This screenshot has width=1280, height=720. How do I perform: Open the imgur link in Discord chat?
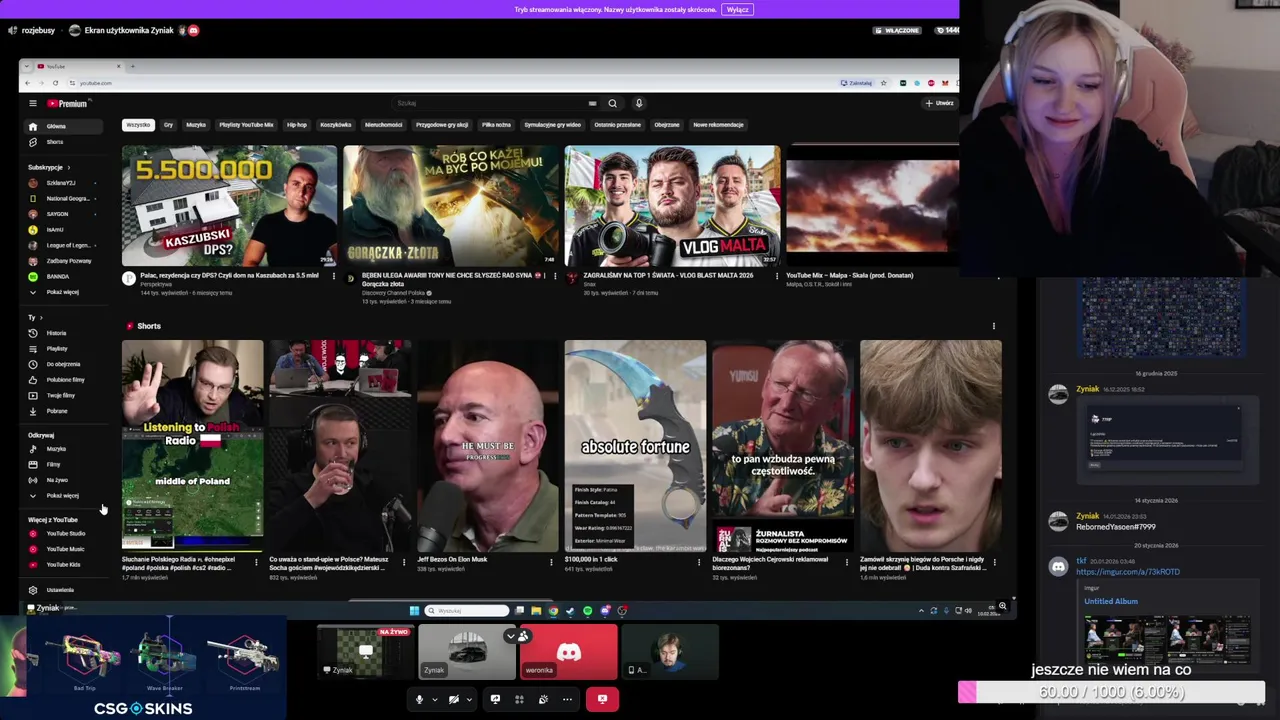pyautogui.click(x=1128, y=572)
